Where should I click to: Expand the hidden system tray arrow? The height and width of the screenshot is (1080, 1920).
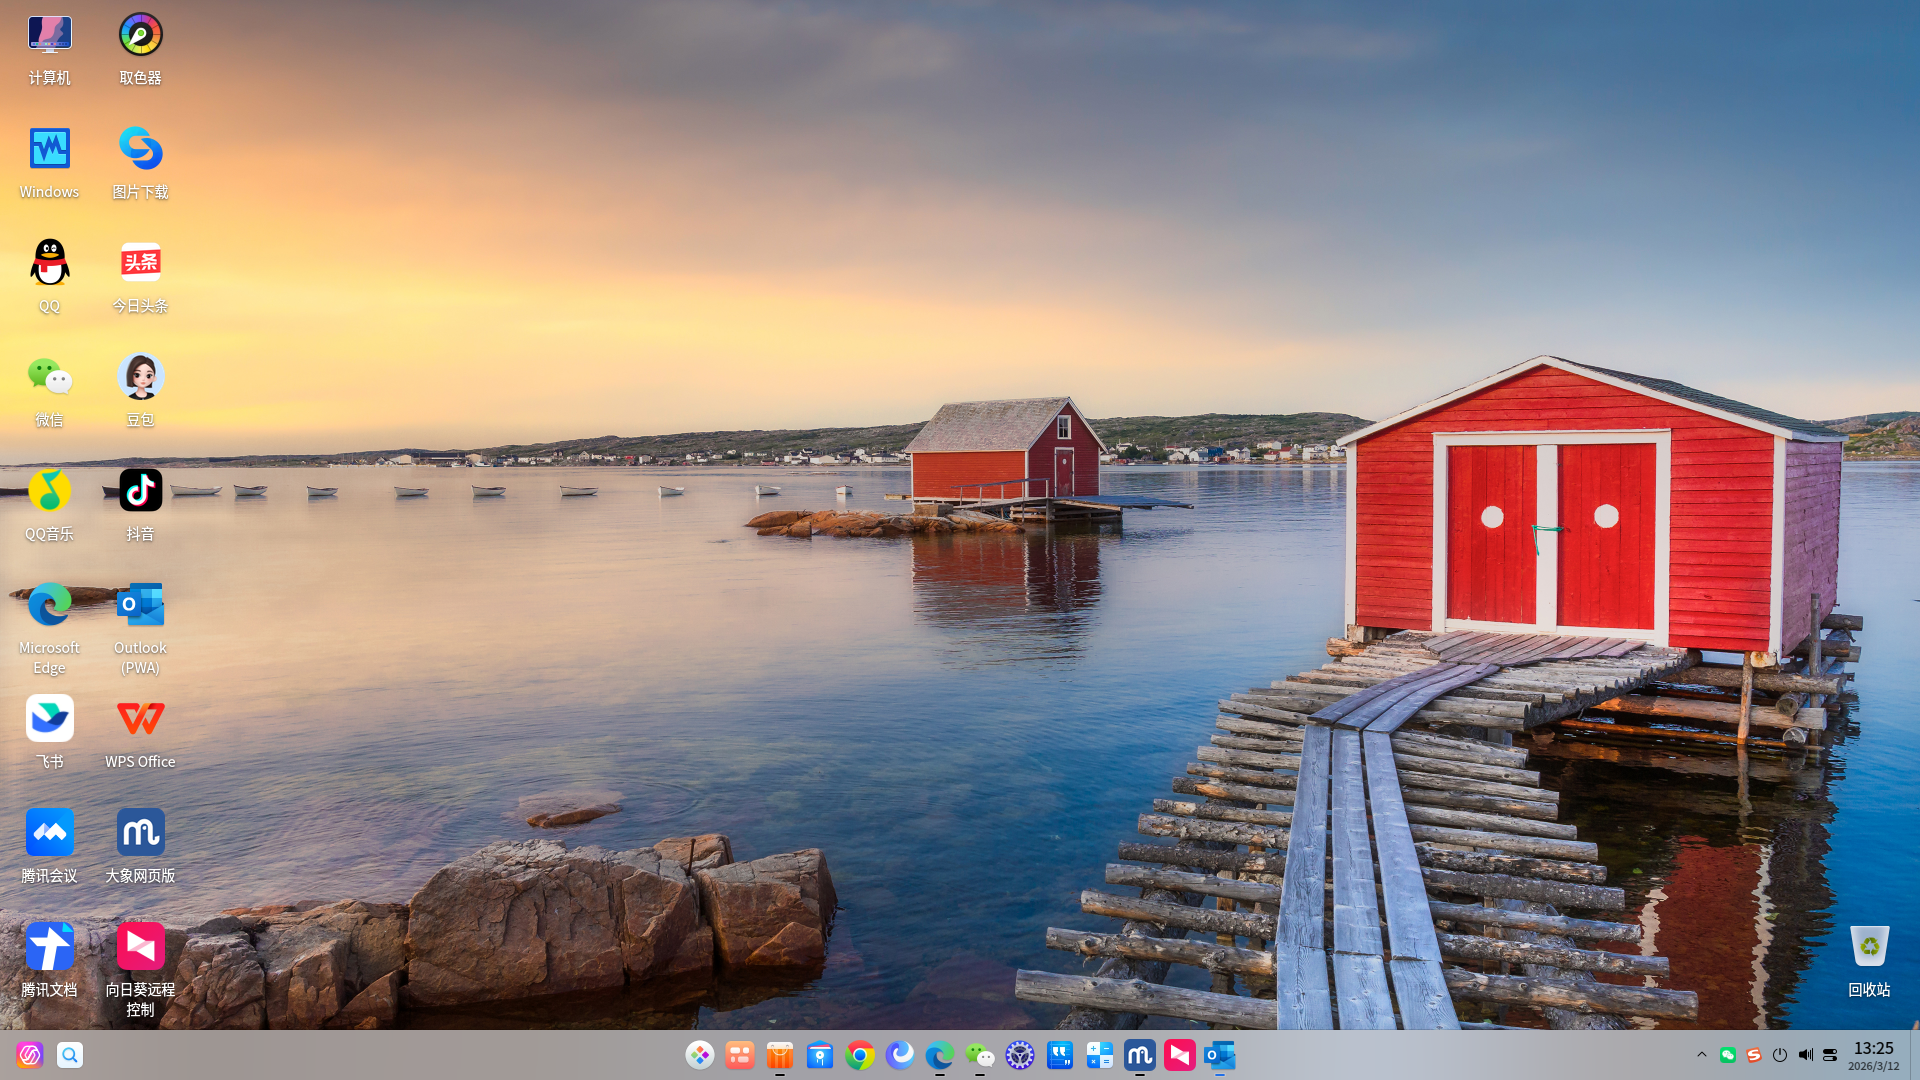1702,1055
